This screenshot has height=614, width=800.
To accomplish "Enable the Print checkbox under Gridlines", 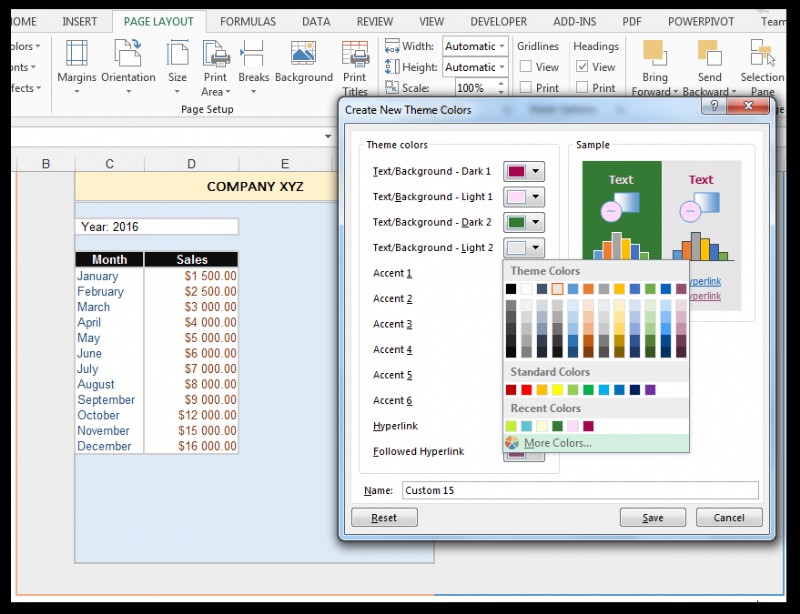I will 527,87.
